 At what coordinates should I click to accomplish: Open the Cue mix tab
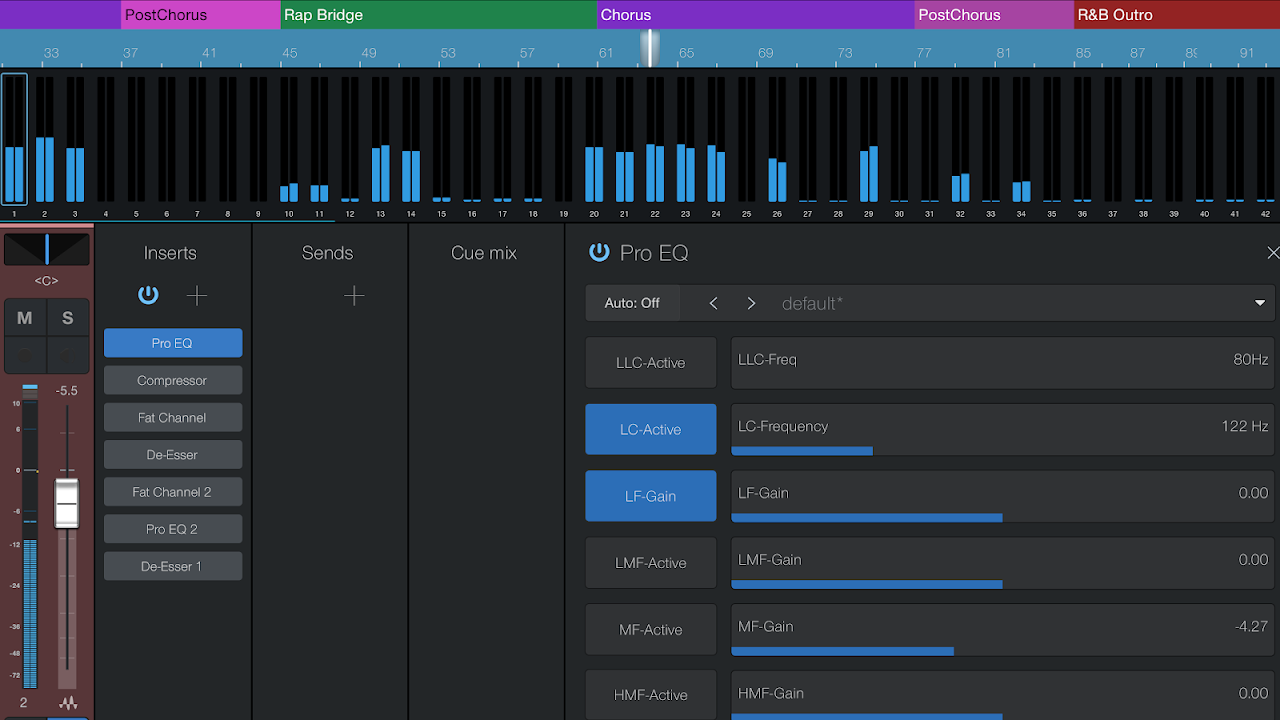(x=484, y=253)
